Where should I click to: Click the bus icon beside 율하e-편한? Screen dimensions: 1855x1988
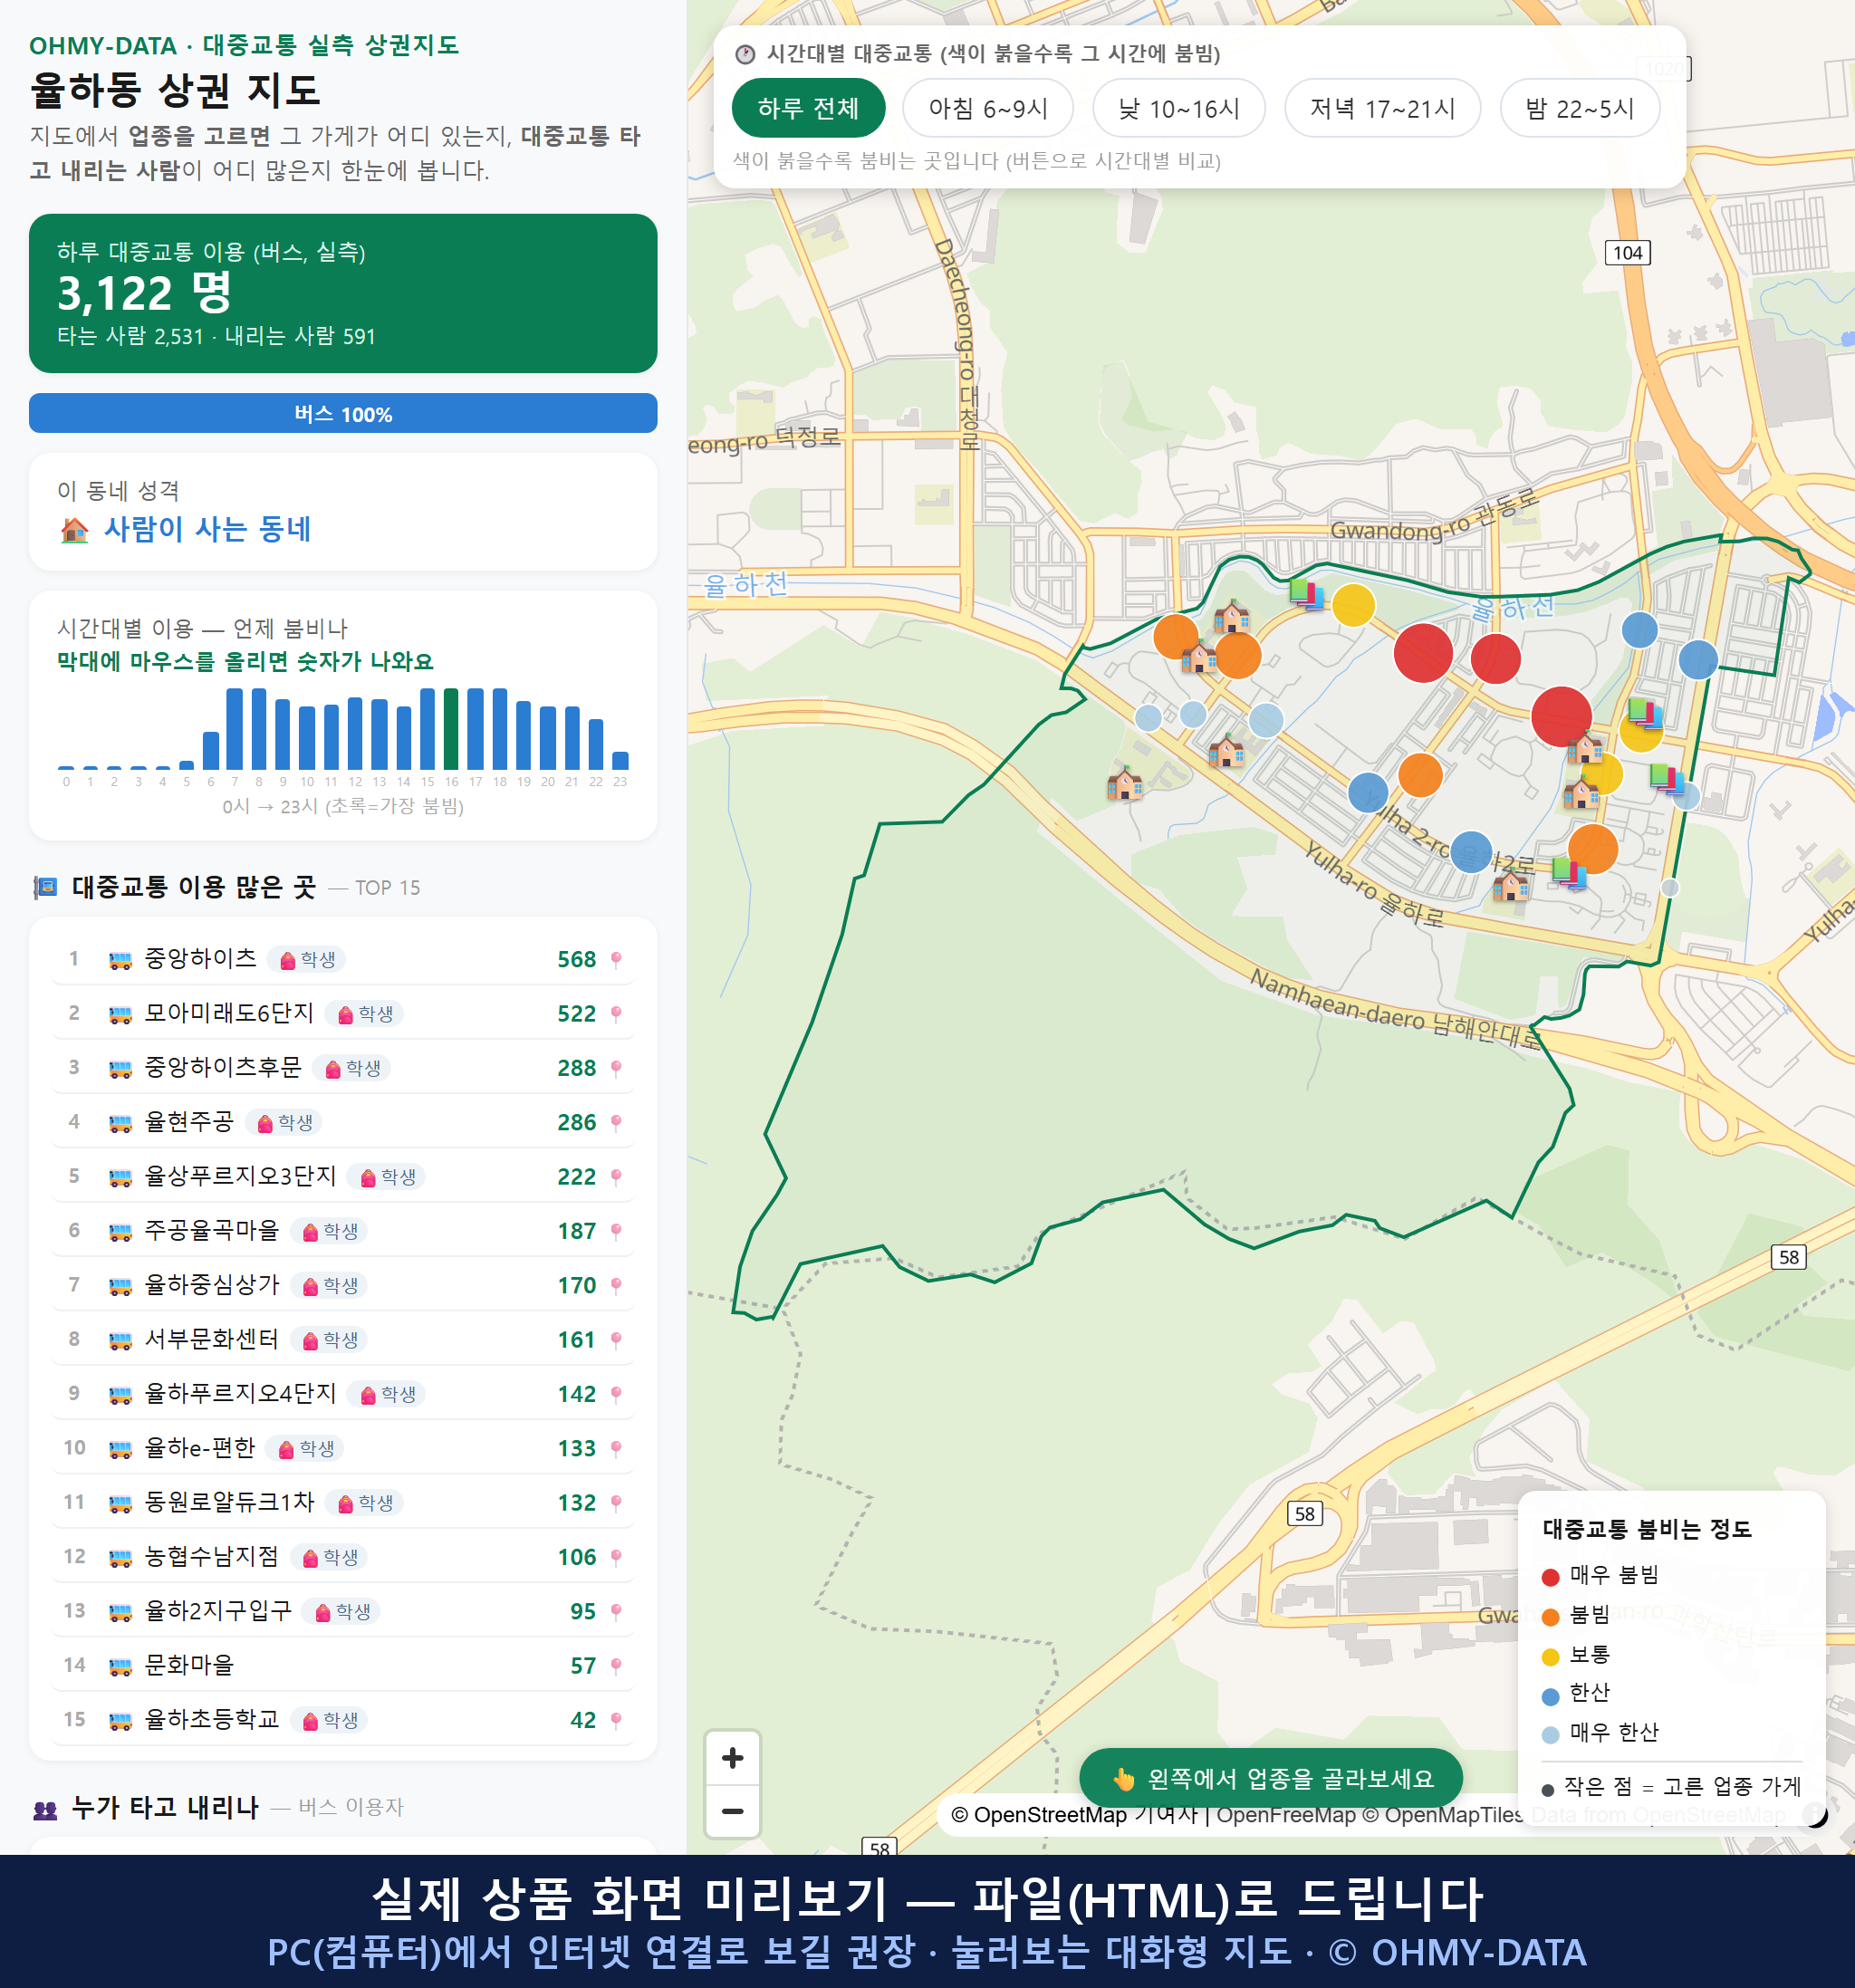(x=120, y=1449)
